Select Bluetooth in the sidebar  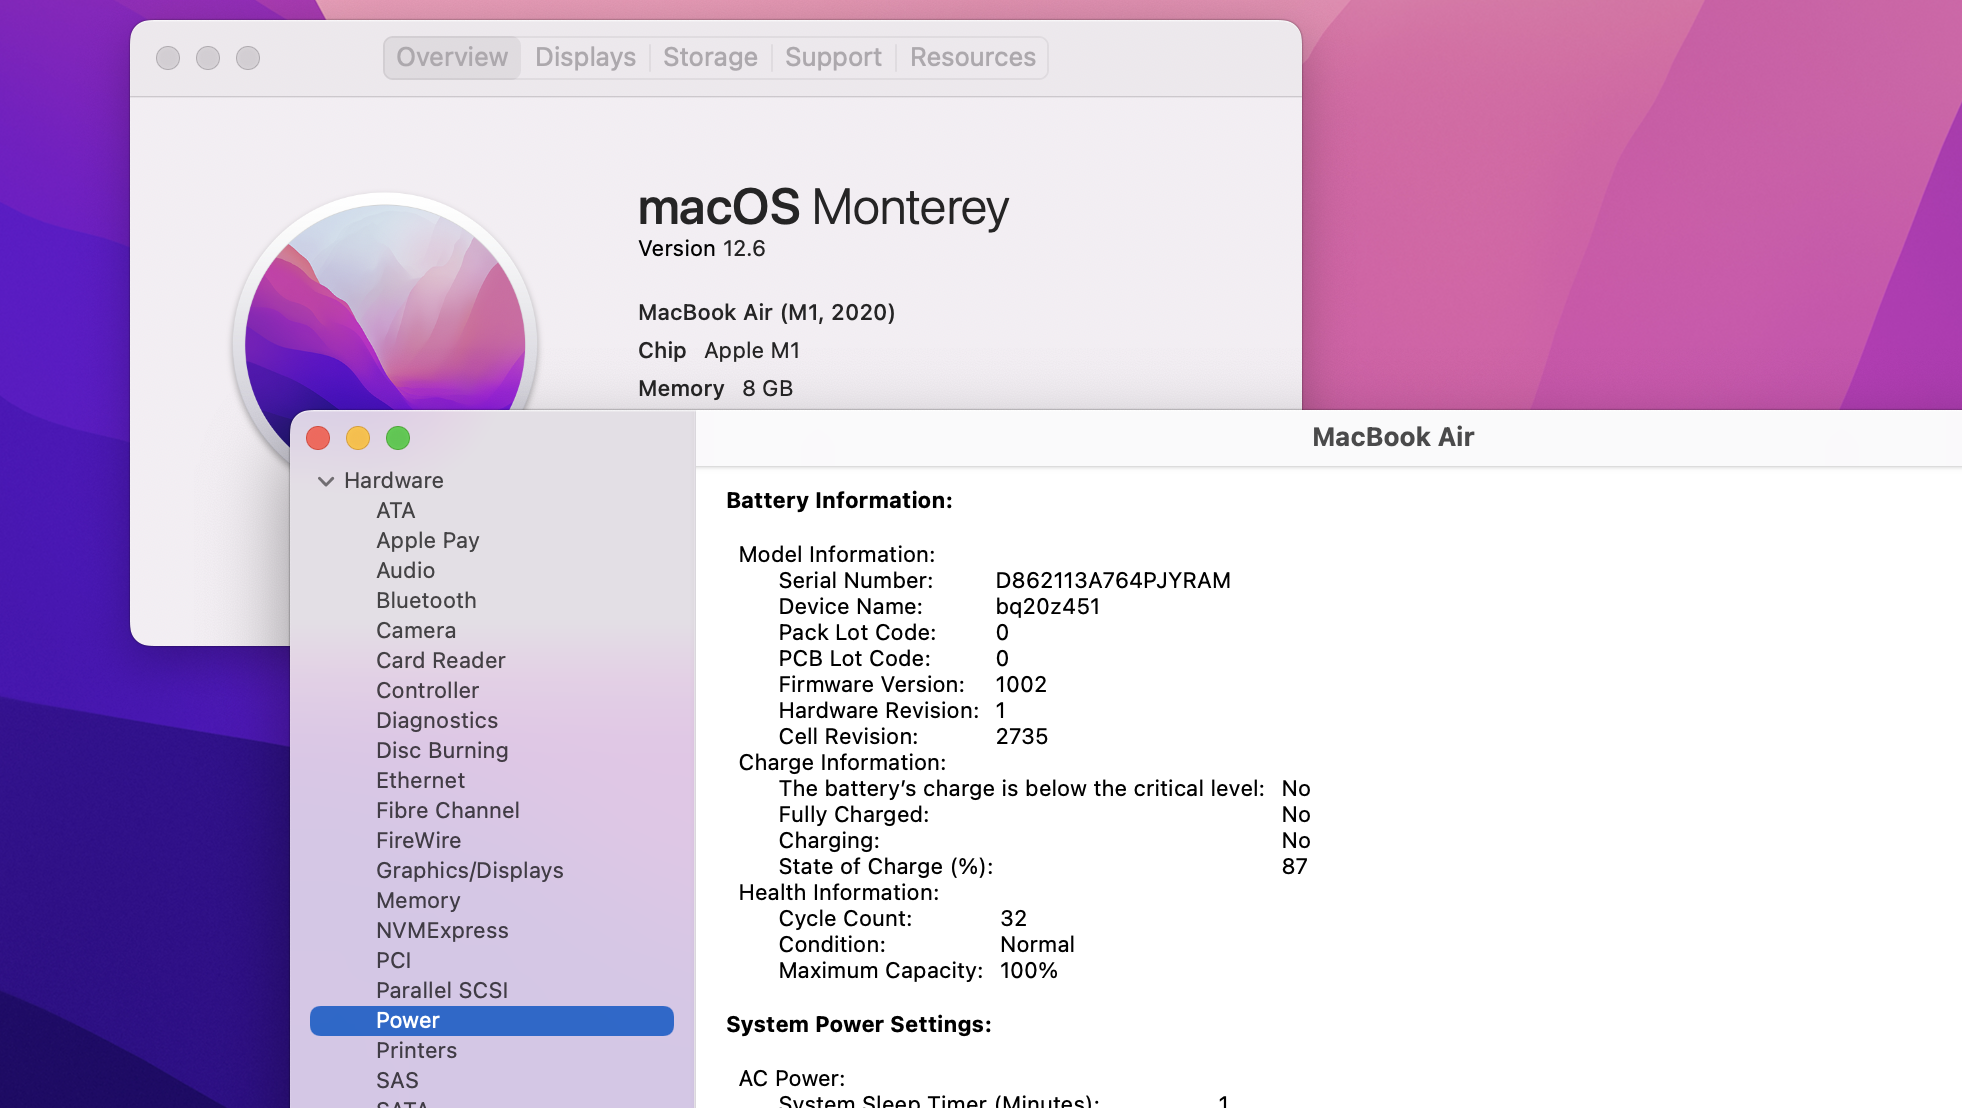point(426,600)
